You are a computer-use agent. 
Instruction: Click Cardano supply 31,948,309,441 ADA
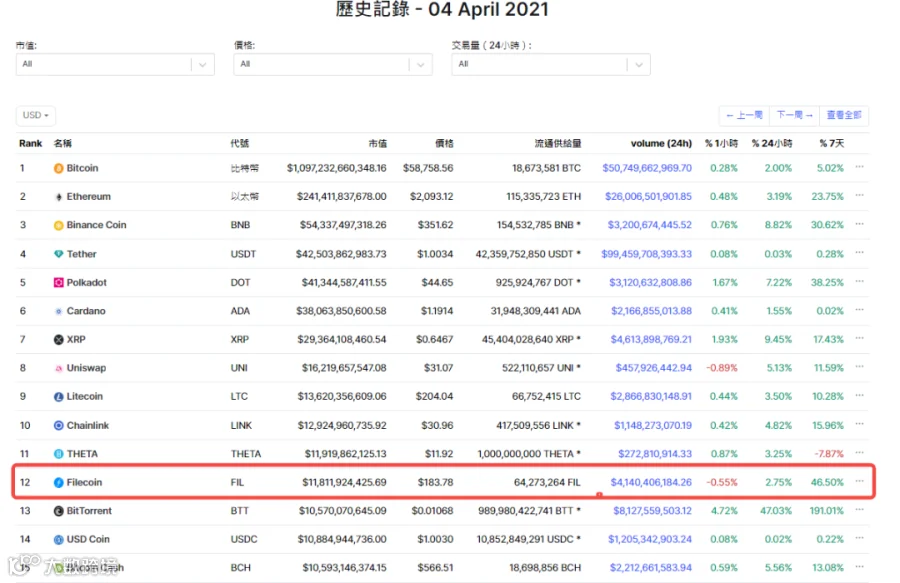click(x=536, y=311)
